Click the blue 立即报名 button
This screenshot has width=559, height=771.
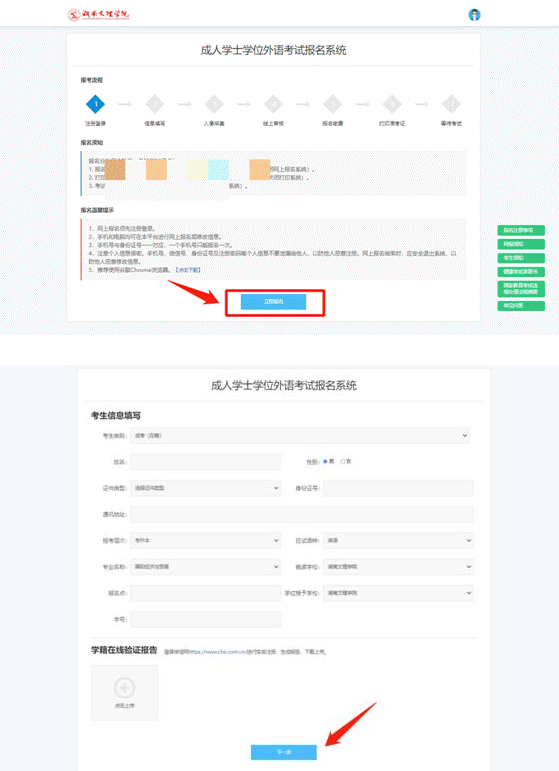click(x=273, y=302)
